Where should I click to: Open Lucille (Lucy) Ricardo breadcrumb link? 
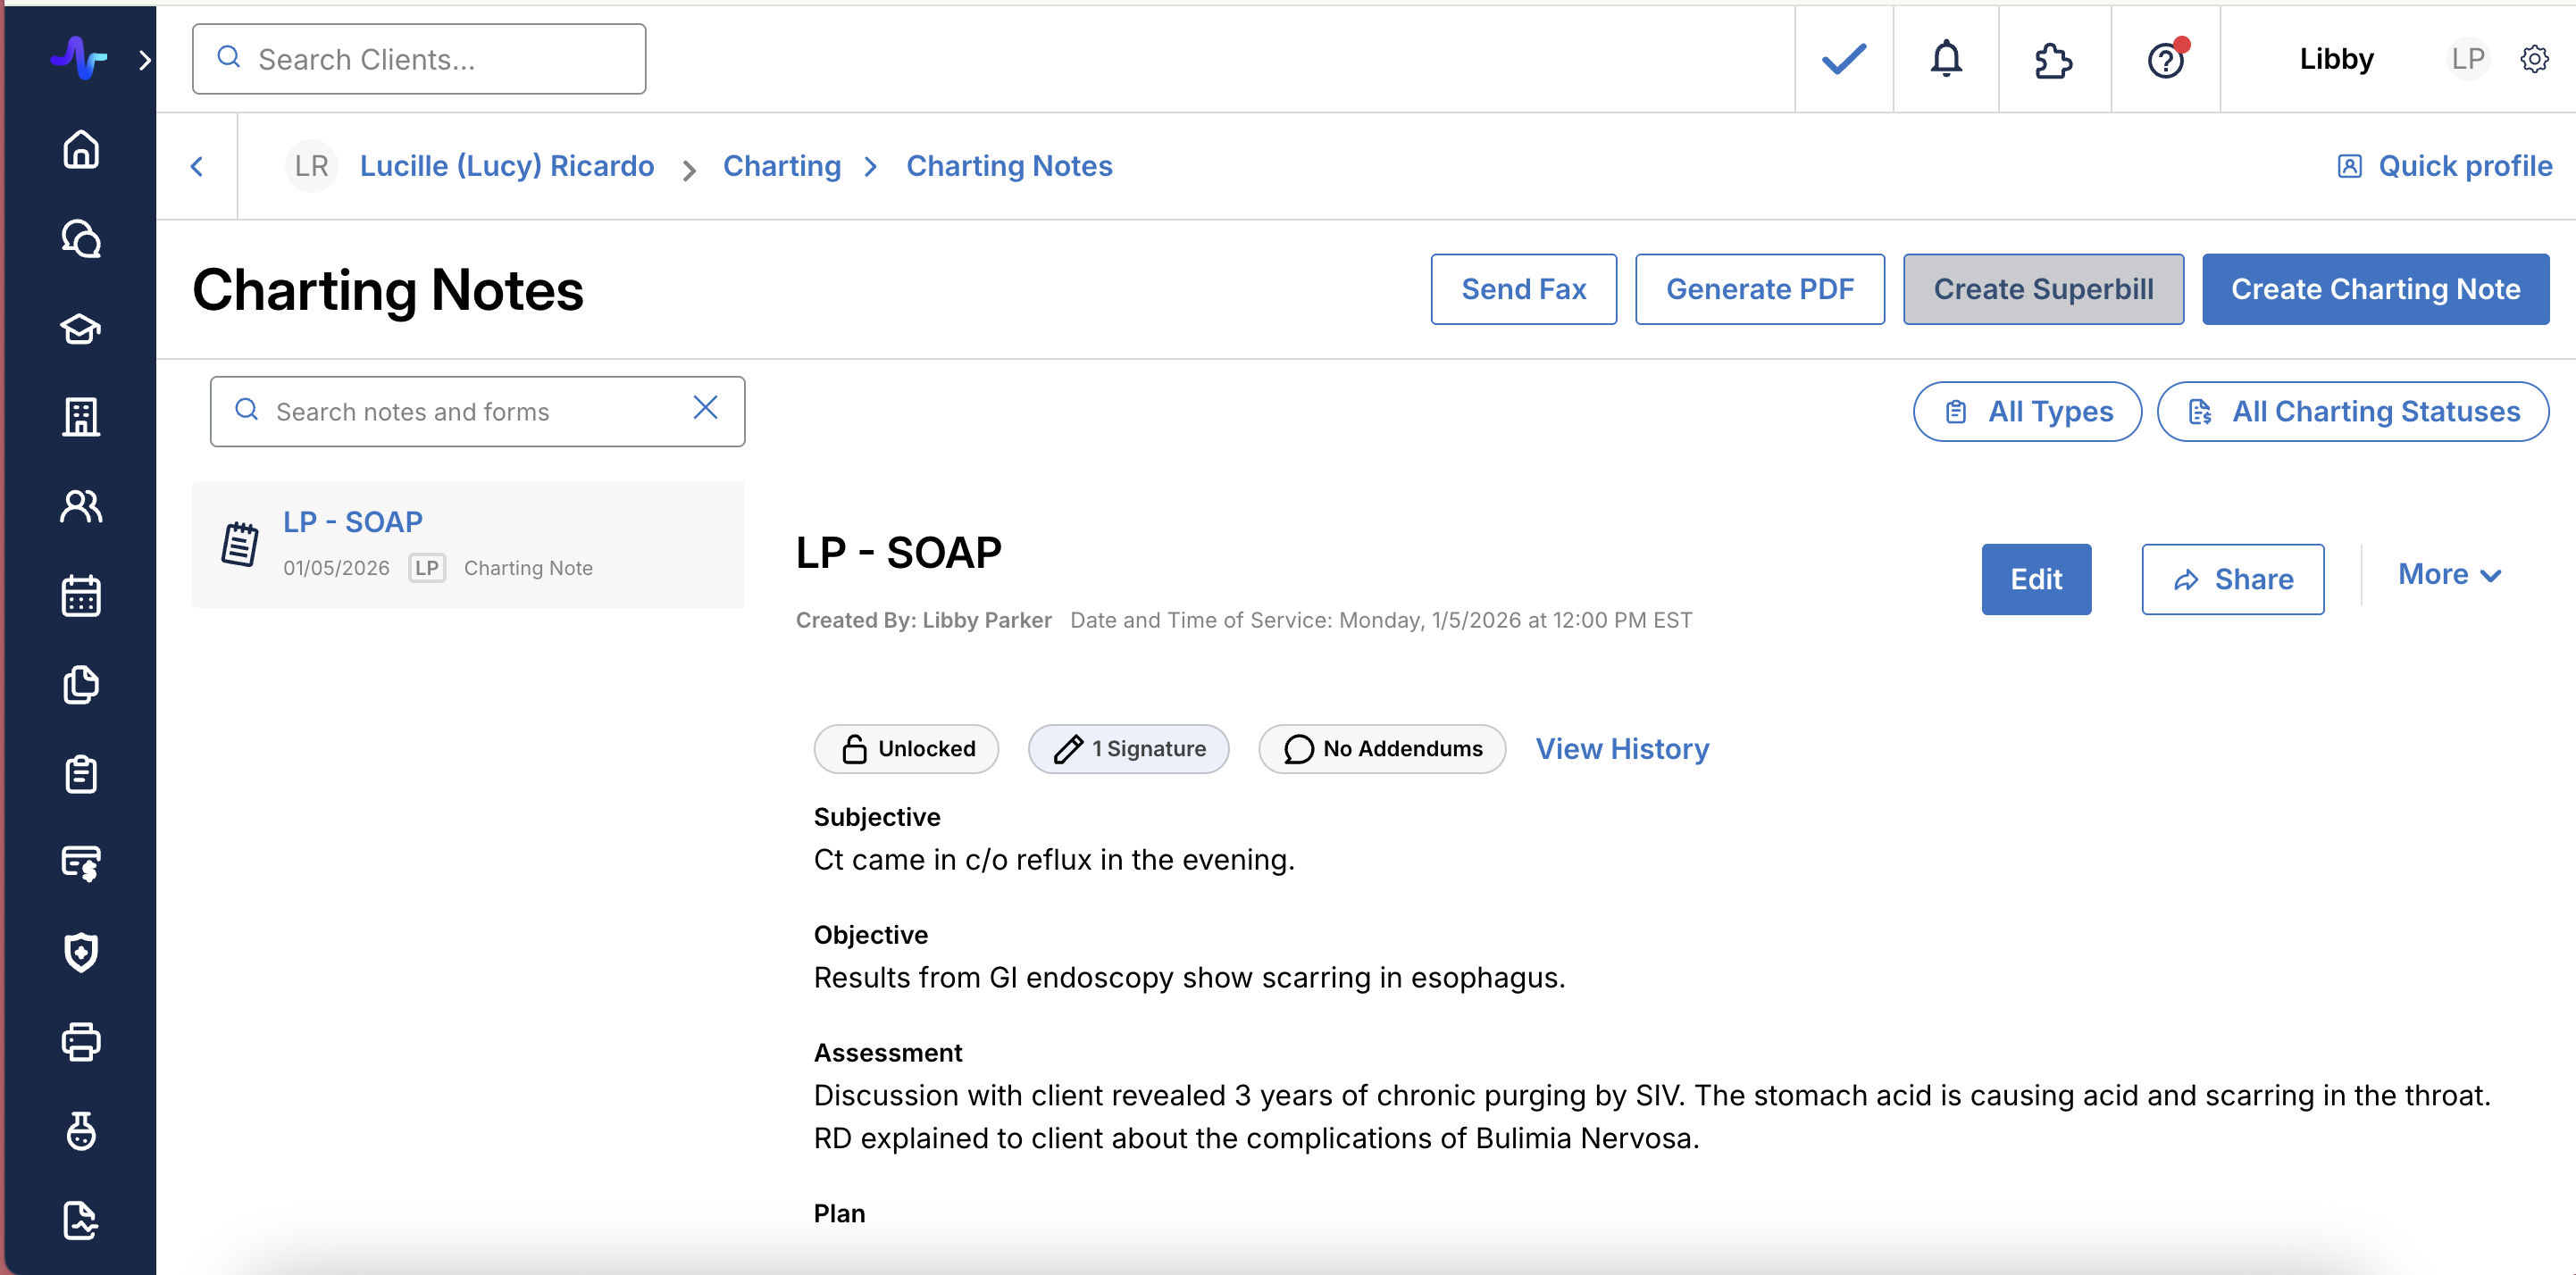[506, 166]
